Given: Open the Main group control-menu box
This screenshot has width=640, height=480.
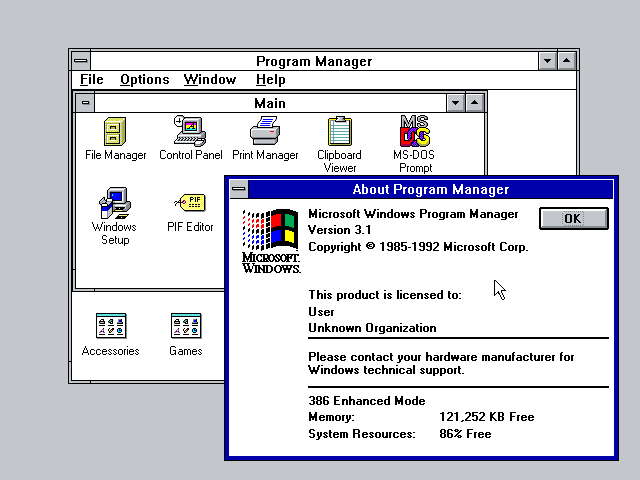Looking at the screenshot, I should pos(85,103).
